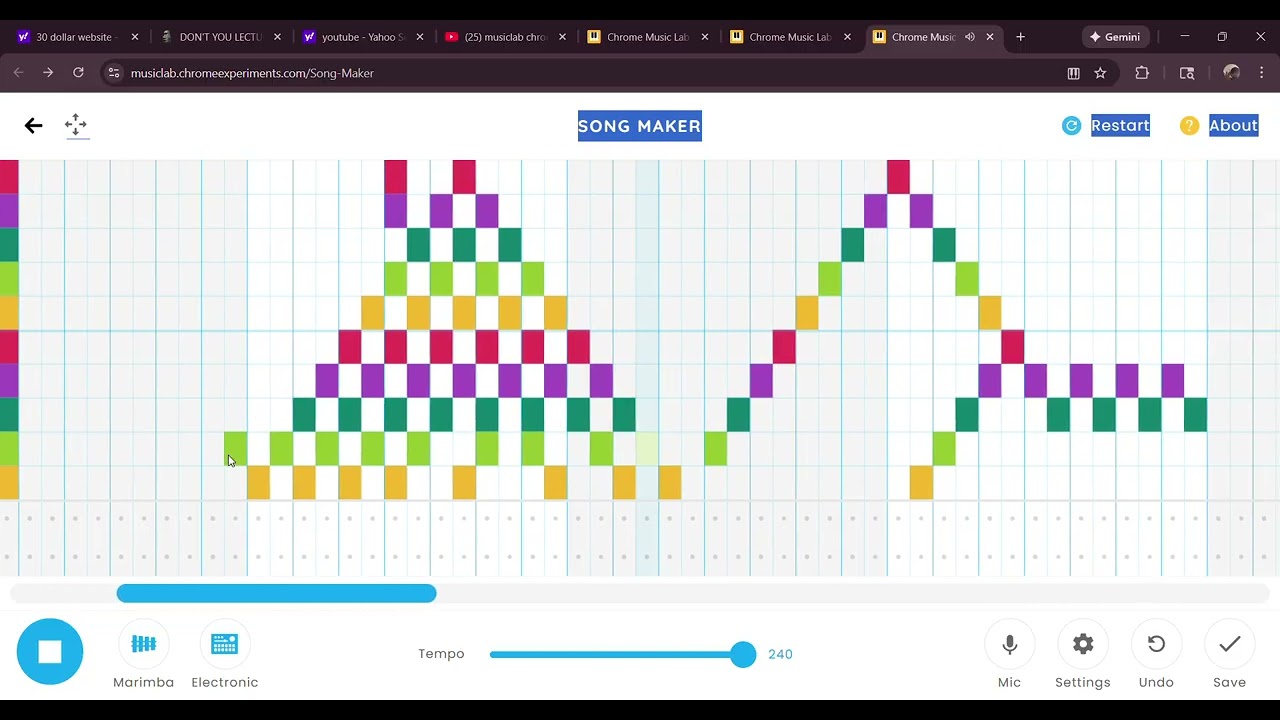The image size is (1280, 720).
Task: Click the tempo value 240
Action: pyautogui.click(x=780, y=654)
